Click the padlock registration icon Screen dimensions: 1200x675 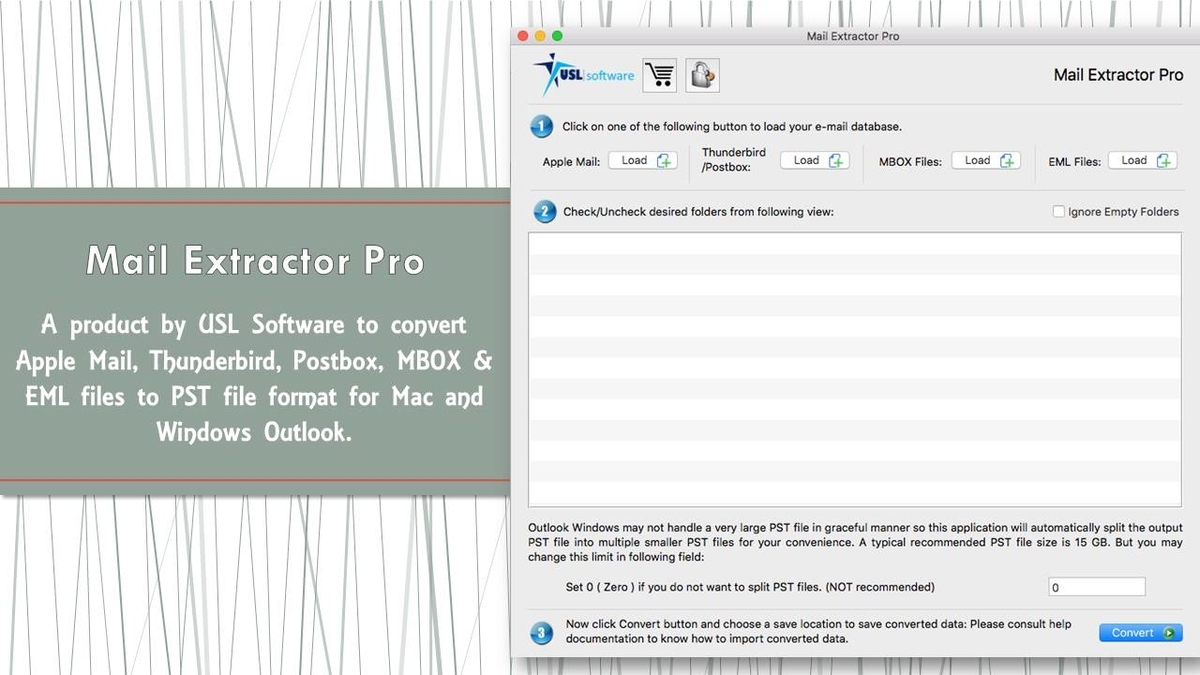[x=703, y=75]
